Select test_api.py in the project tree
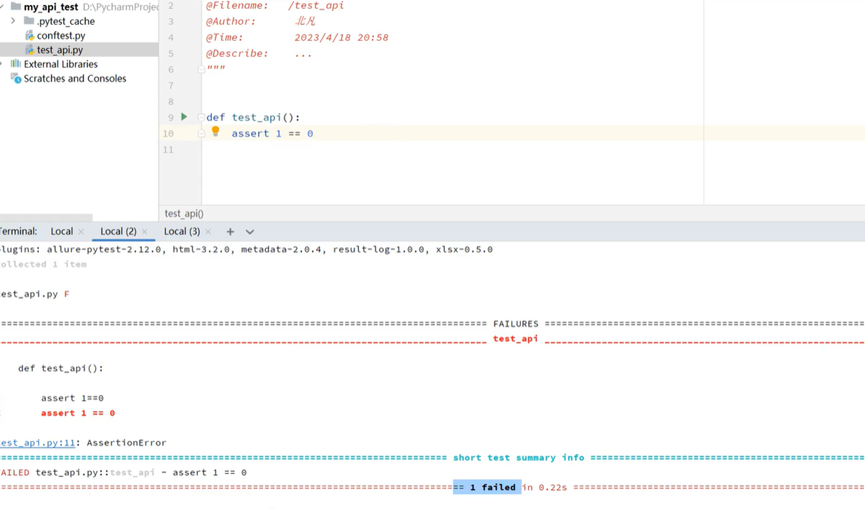865x508 pixels. coord(60,50)
